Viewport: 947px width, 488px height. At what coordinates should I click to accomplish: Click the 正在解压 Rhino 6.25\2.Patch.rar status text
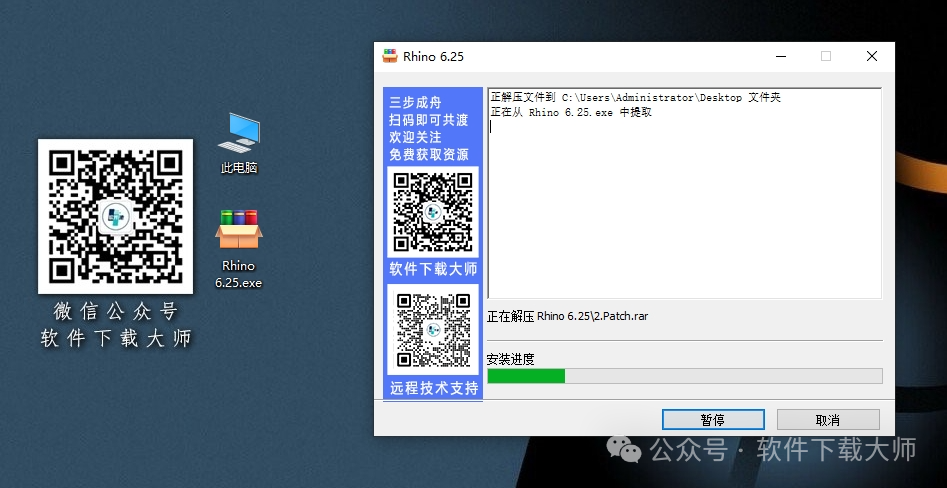click(568, 316)
